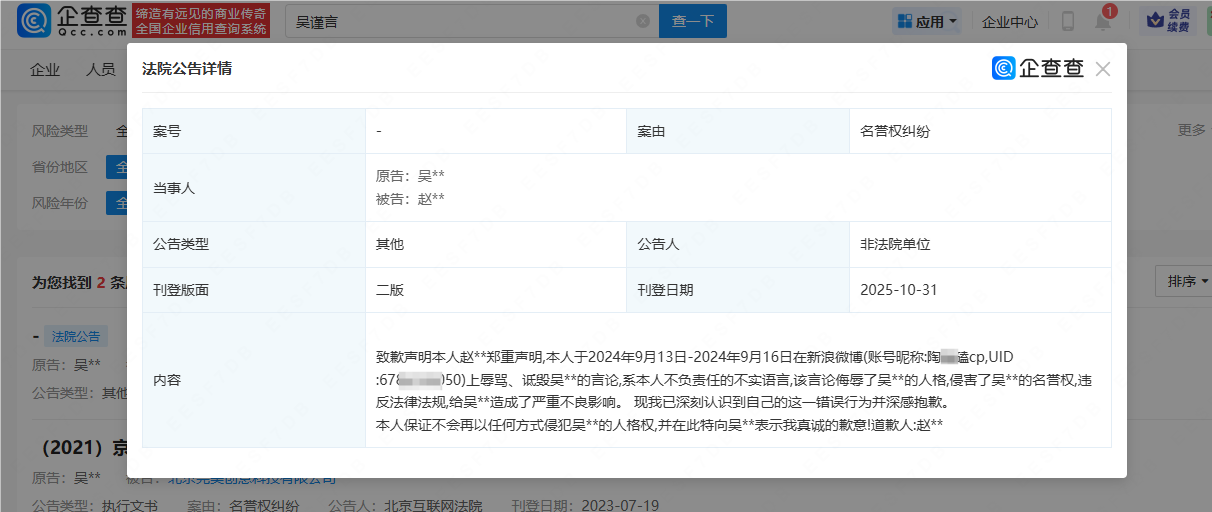Close the 法院公告详情 dialog

[x=1103, y=69]
